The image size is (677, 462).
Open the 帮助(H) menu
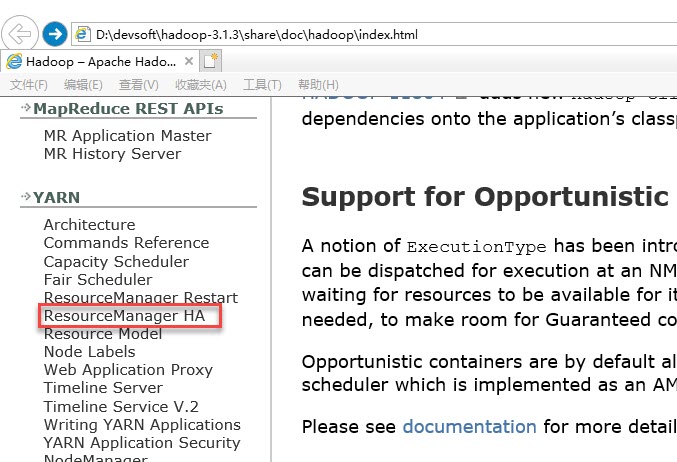(x=318, y=85)
